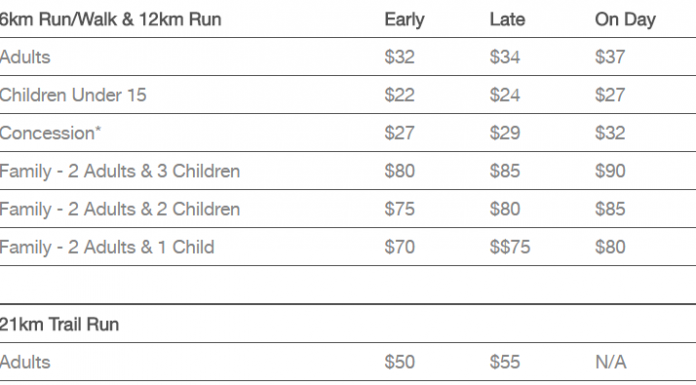Click the Early column header

tap(404, 20)
